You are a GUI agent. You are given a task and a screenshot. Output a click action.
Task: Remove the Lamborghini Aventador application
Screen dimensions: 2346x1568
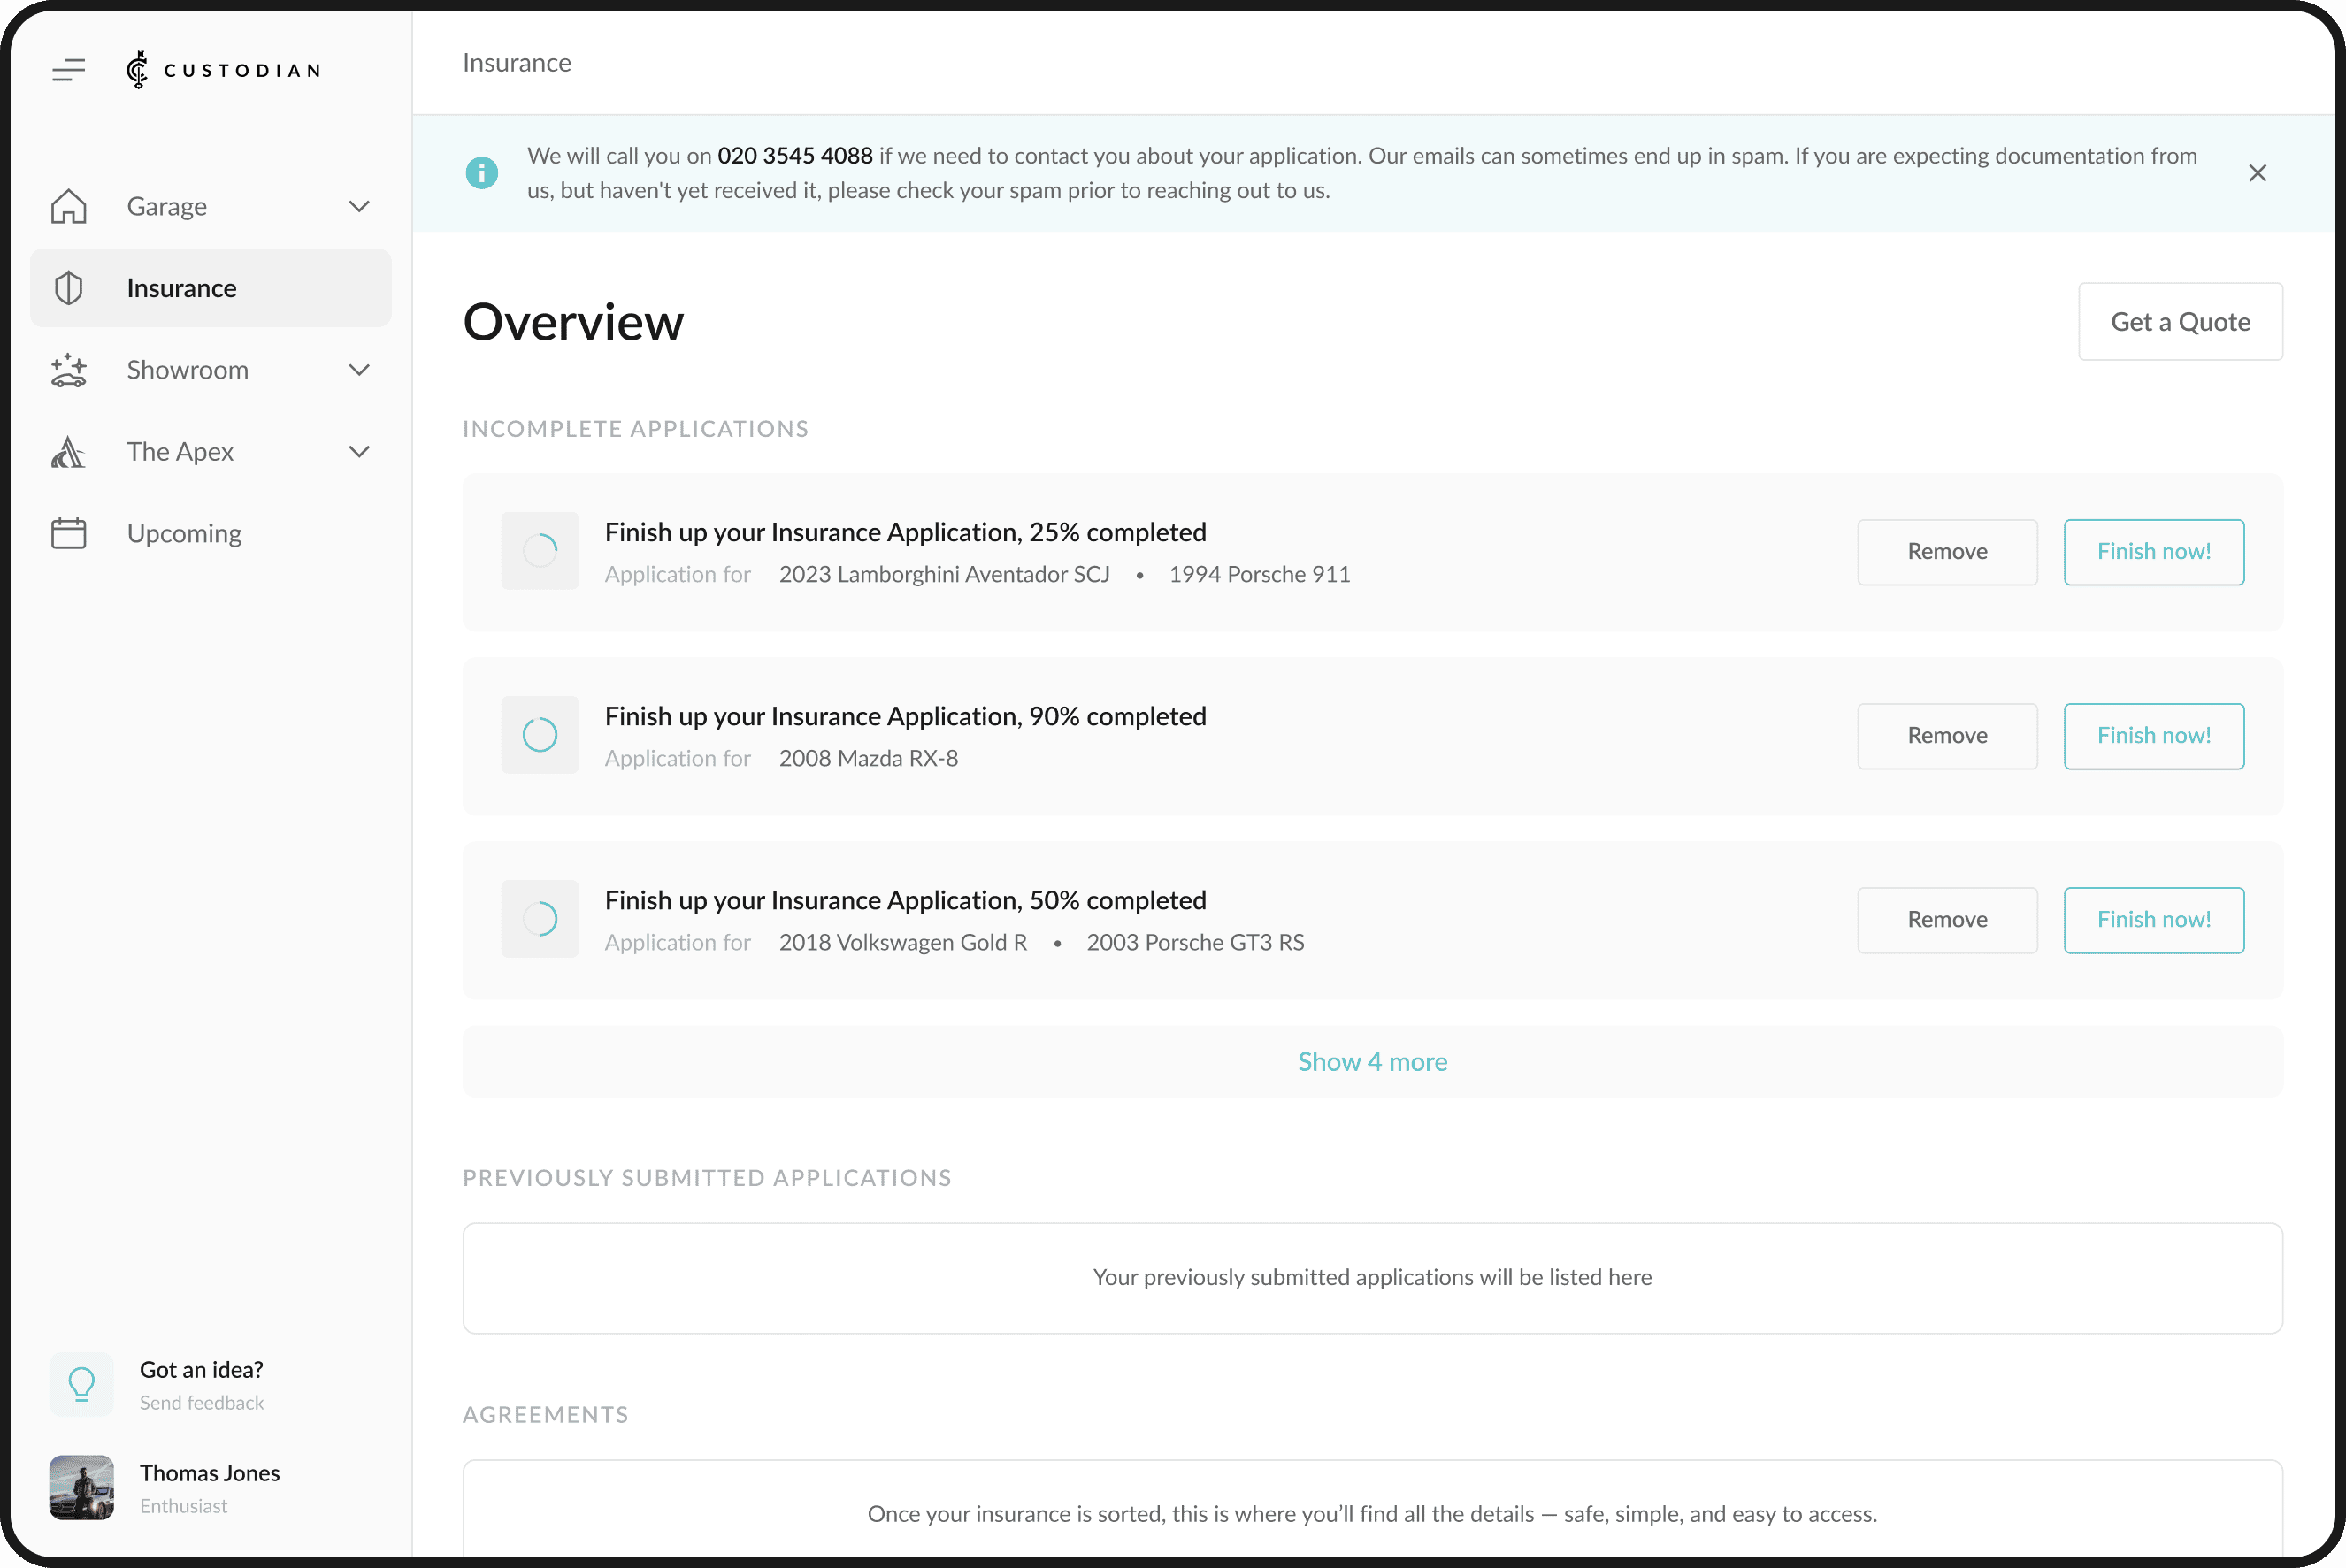[1946, 552]
